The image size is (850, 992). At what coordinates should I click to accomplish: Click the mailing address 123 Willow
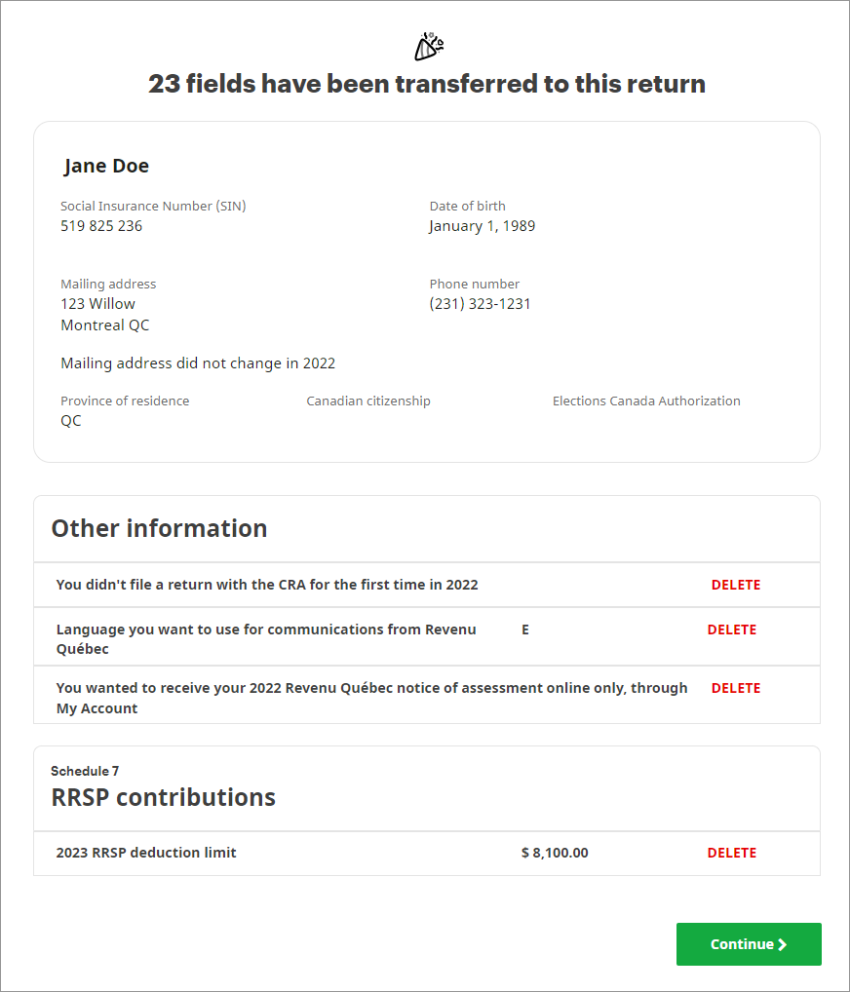98,304
